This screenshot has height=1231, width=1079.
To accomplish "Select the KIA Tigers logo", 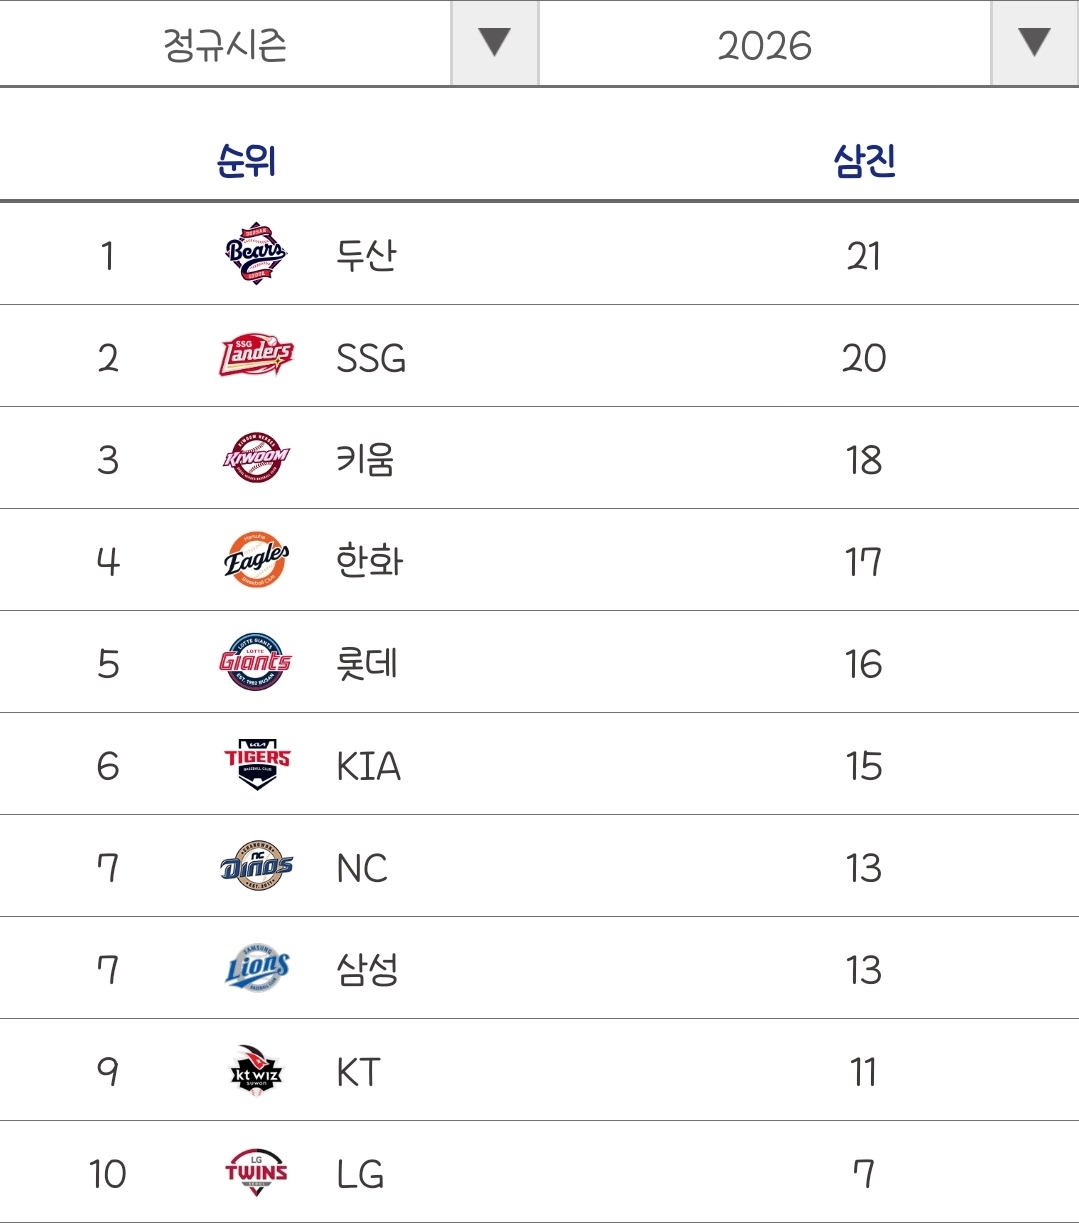I will [x=256, y=766].
